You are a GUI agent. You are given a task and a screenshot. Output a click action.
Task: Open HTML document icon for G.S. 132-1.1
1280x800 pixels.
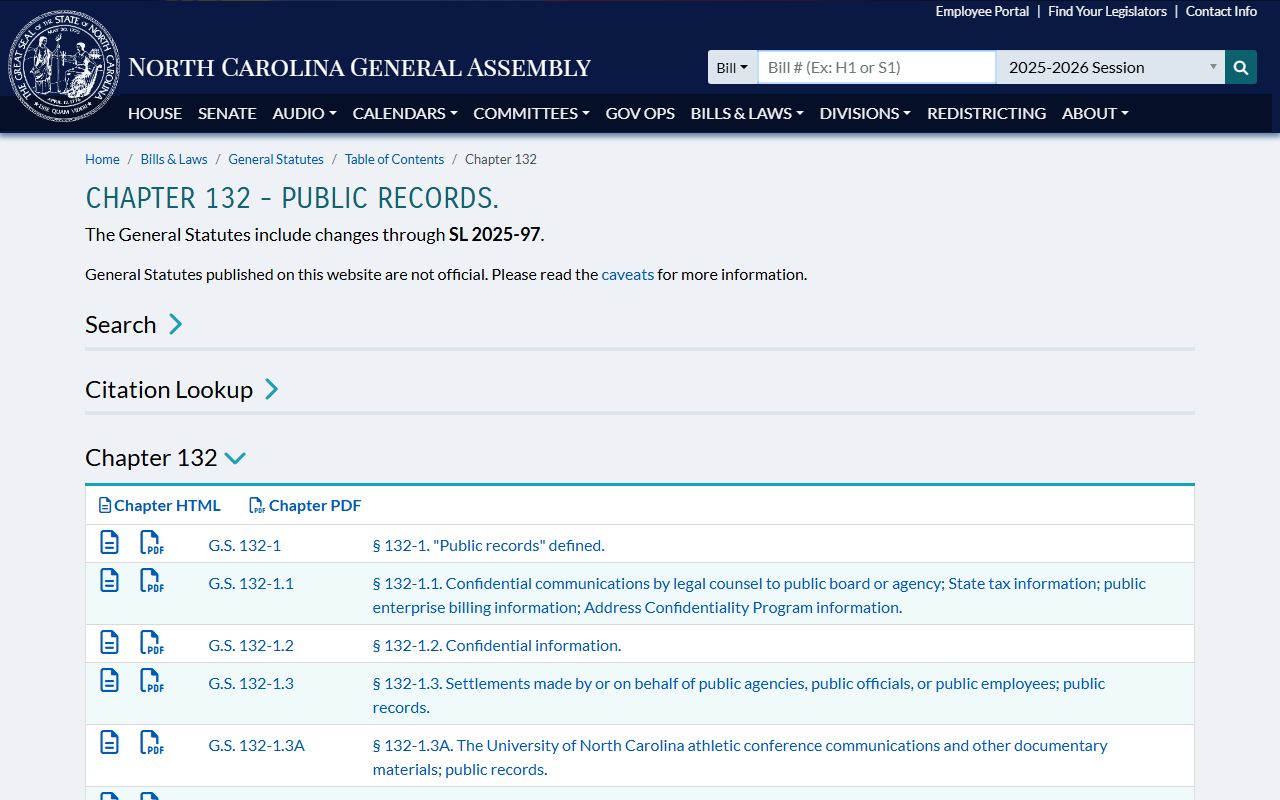[x=109, y=581]
